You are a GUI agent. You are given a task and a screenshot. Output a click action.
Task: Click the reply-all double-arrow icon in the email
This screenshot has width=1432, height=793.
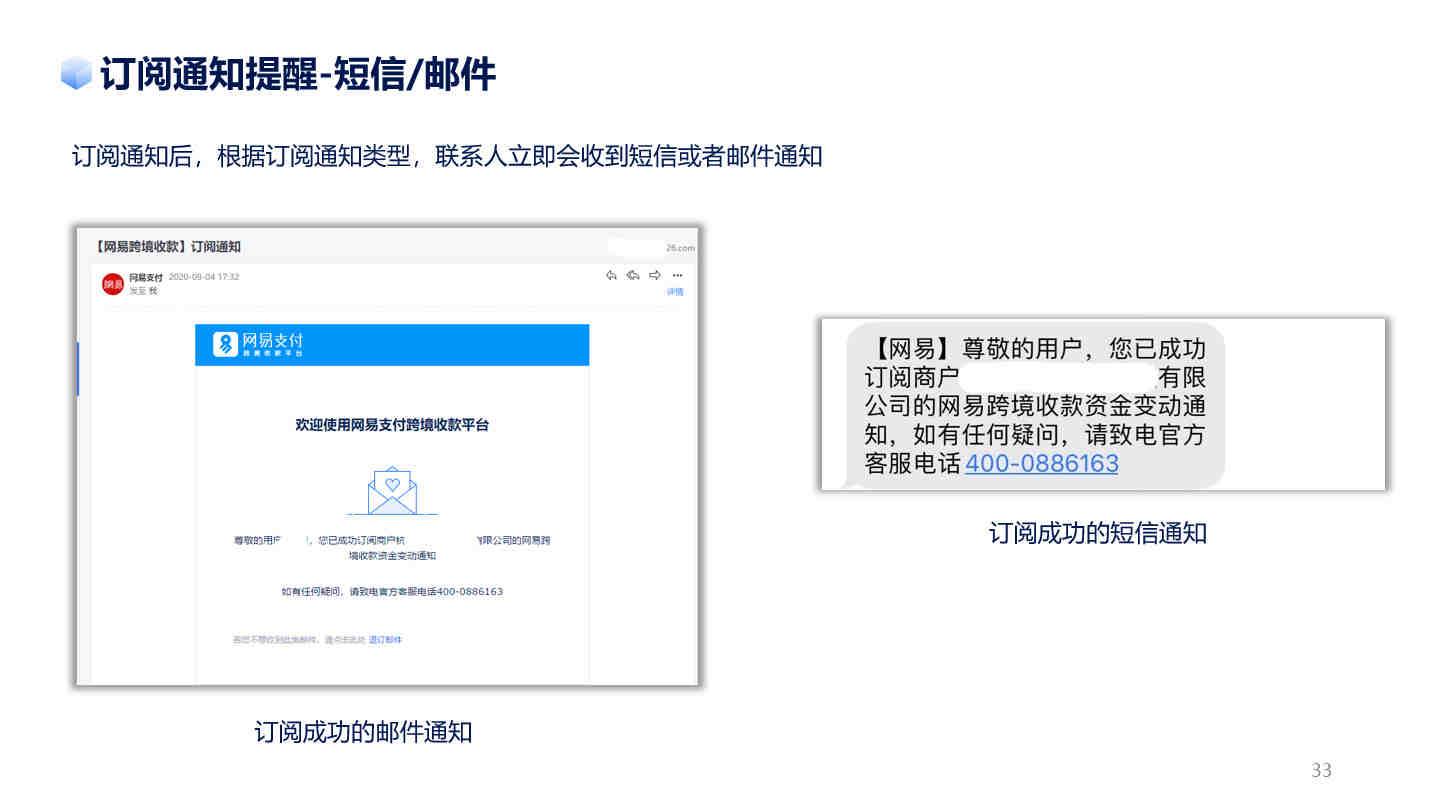click(633, 275)
